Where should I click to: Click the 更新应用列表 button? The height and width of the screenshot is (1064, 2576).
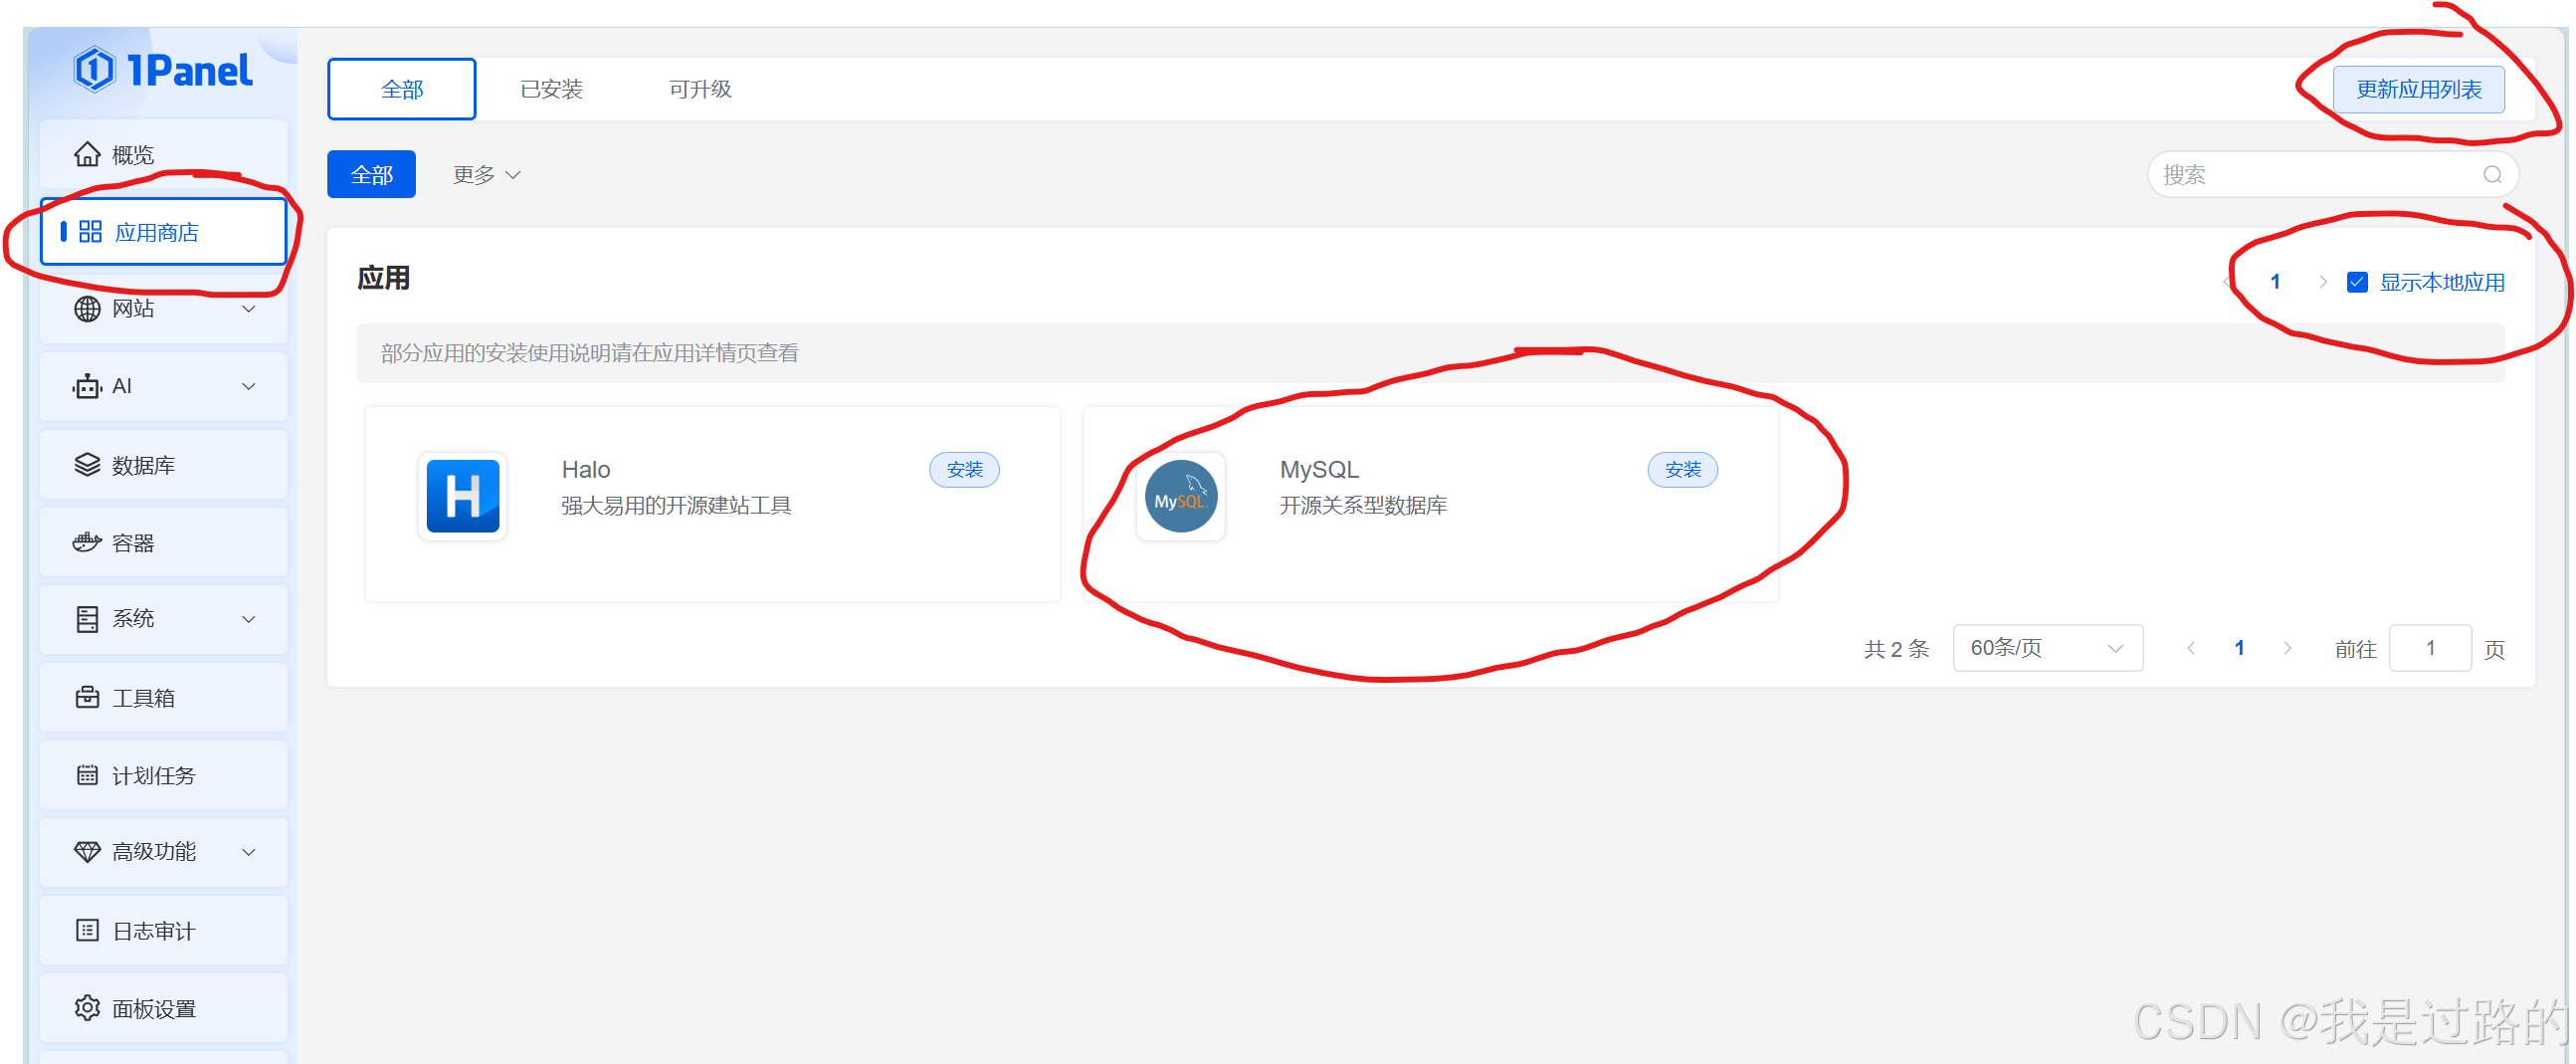pos(2418,89)
